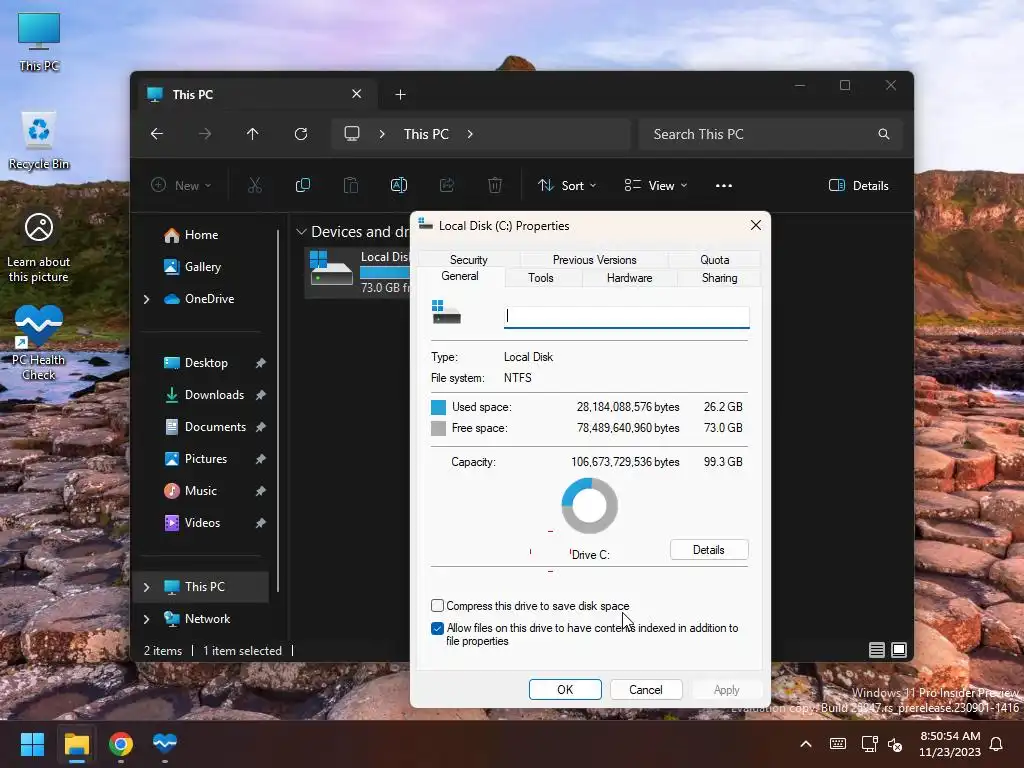Click the Cut scissors icon in the Explorer toolbar
The width and height of the screenshot is (1024, 768).
[255, 185]
